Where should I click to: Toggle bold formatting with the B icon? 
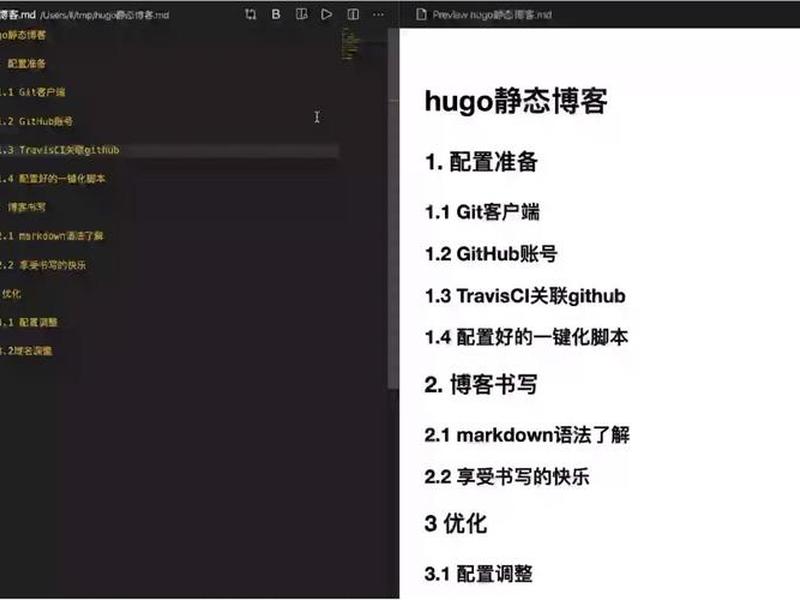point(276,14)
